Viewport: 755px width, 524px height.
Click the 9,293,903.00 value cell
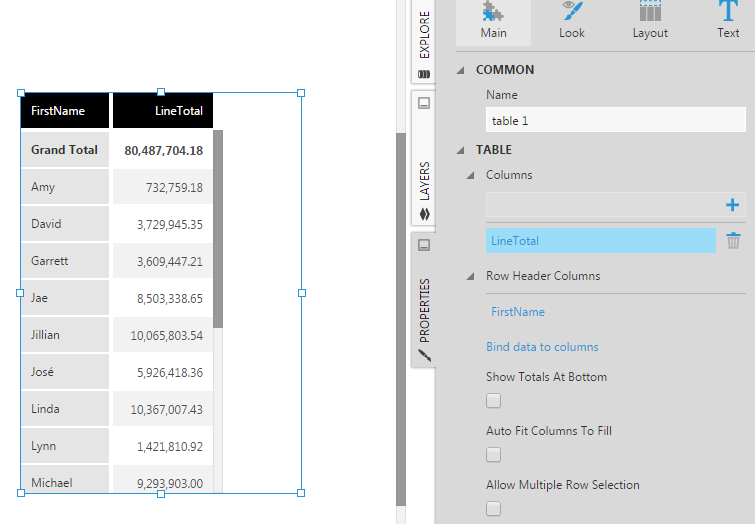pos(163,479)
